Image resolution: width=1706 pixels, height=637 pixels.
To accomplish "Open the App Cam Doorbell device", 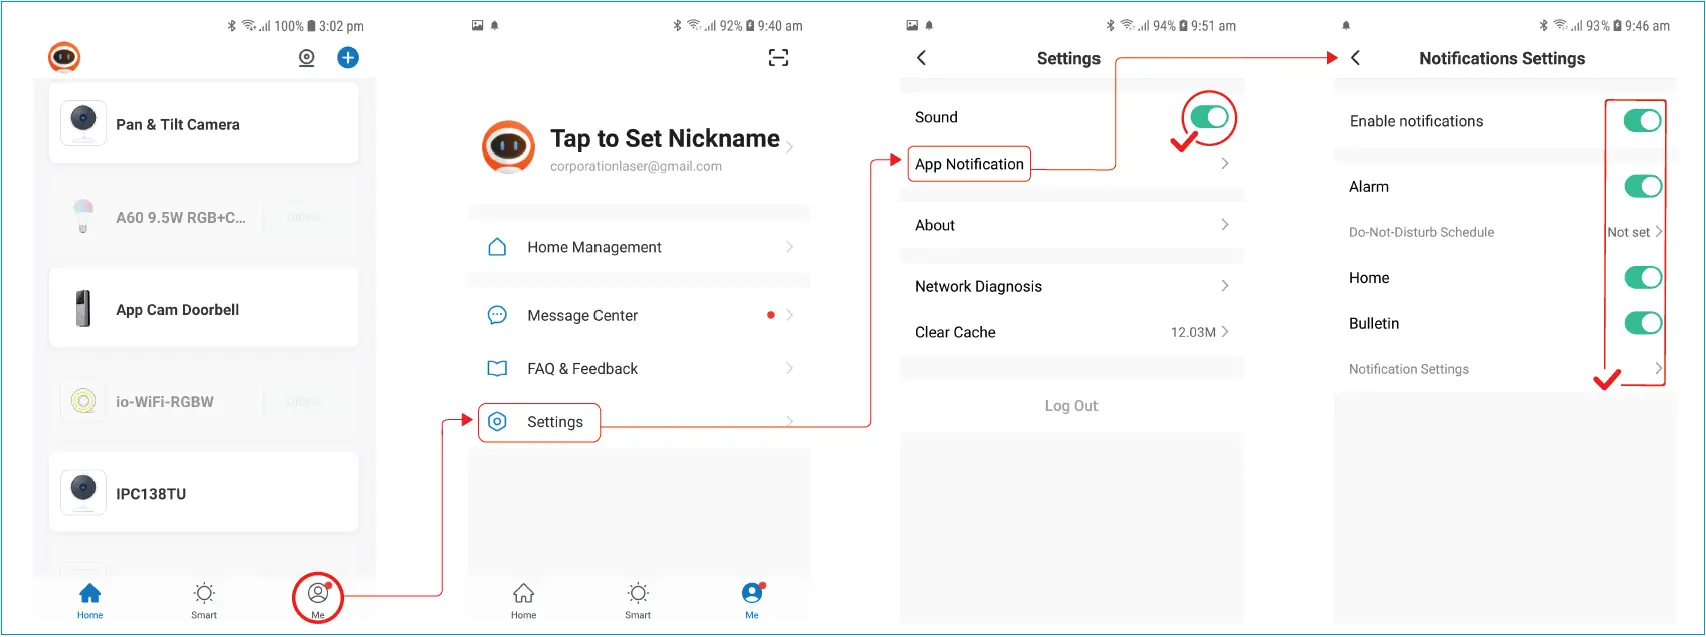I will [204, 309].
